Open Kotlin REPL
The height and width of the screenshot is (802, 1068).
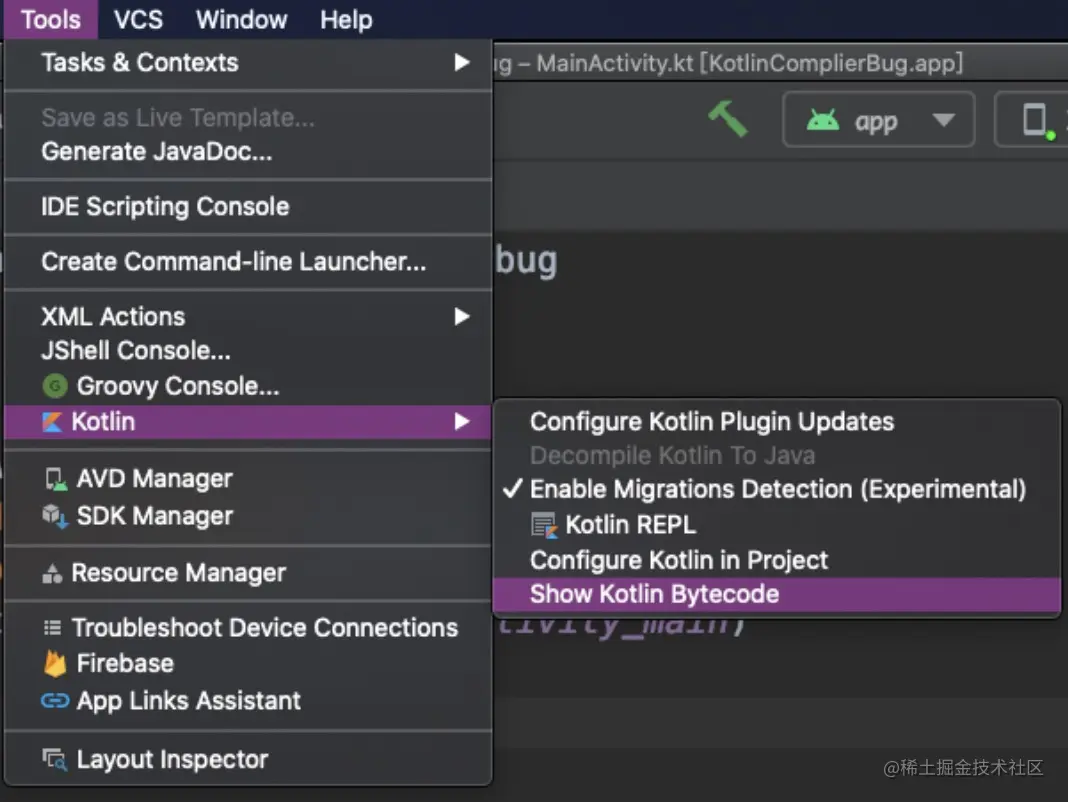pyautogui.click(x=776, y=525)
